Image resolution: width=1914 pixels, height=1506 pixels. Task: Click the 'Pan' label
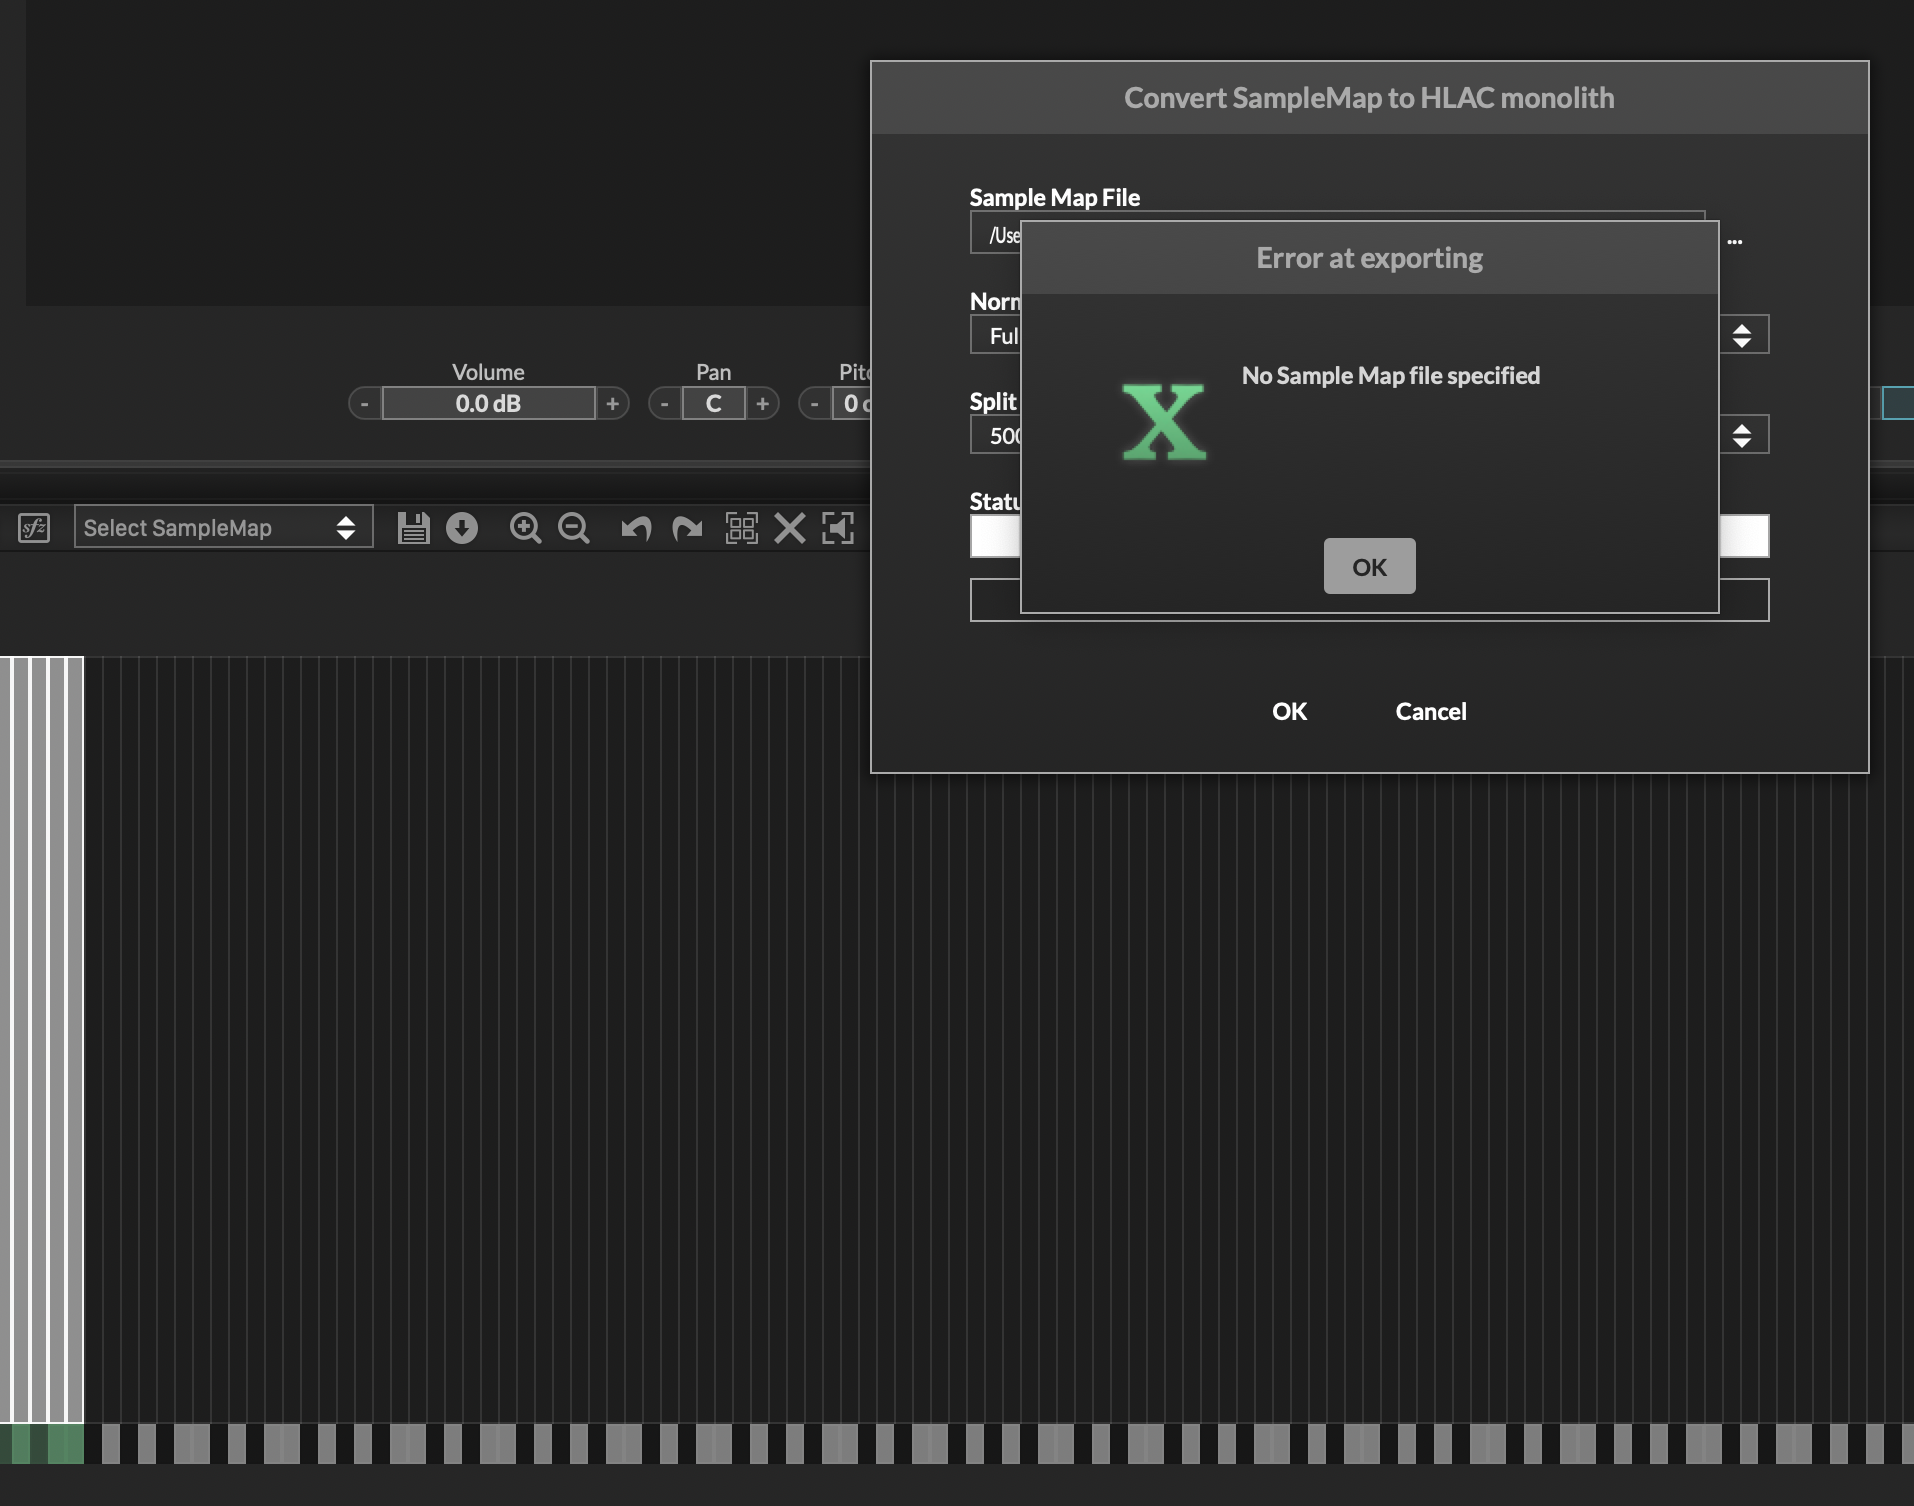click(713, 372)
